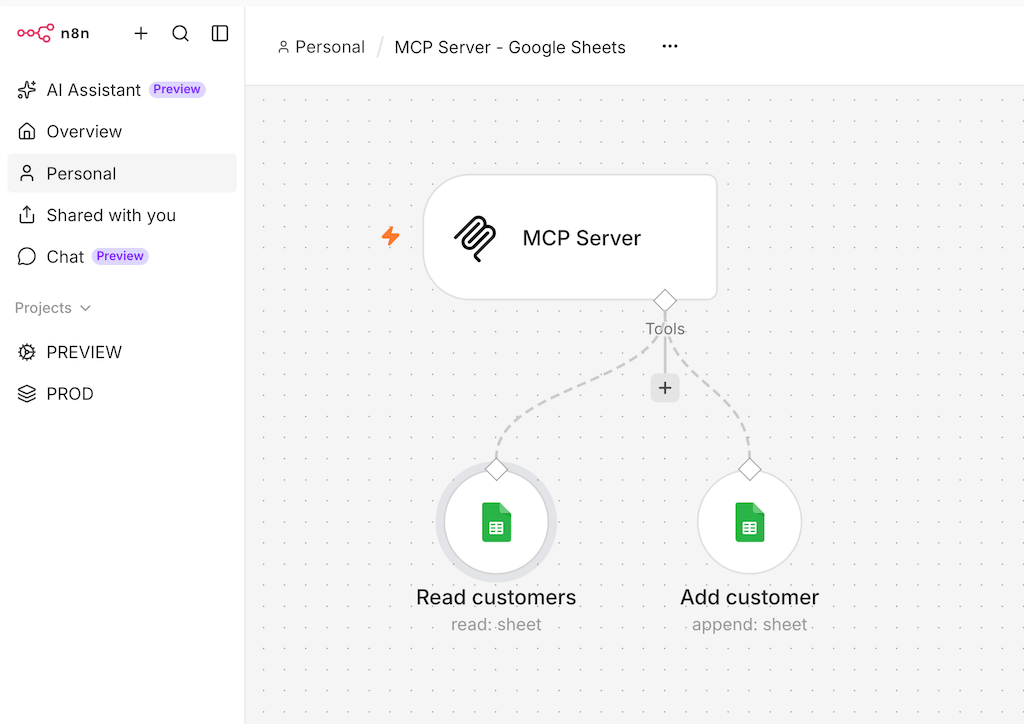
Task: Click PREVIEW project gear icon
Action: (x=27, y=352)
